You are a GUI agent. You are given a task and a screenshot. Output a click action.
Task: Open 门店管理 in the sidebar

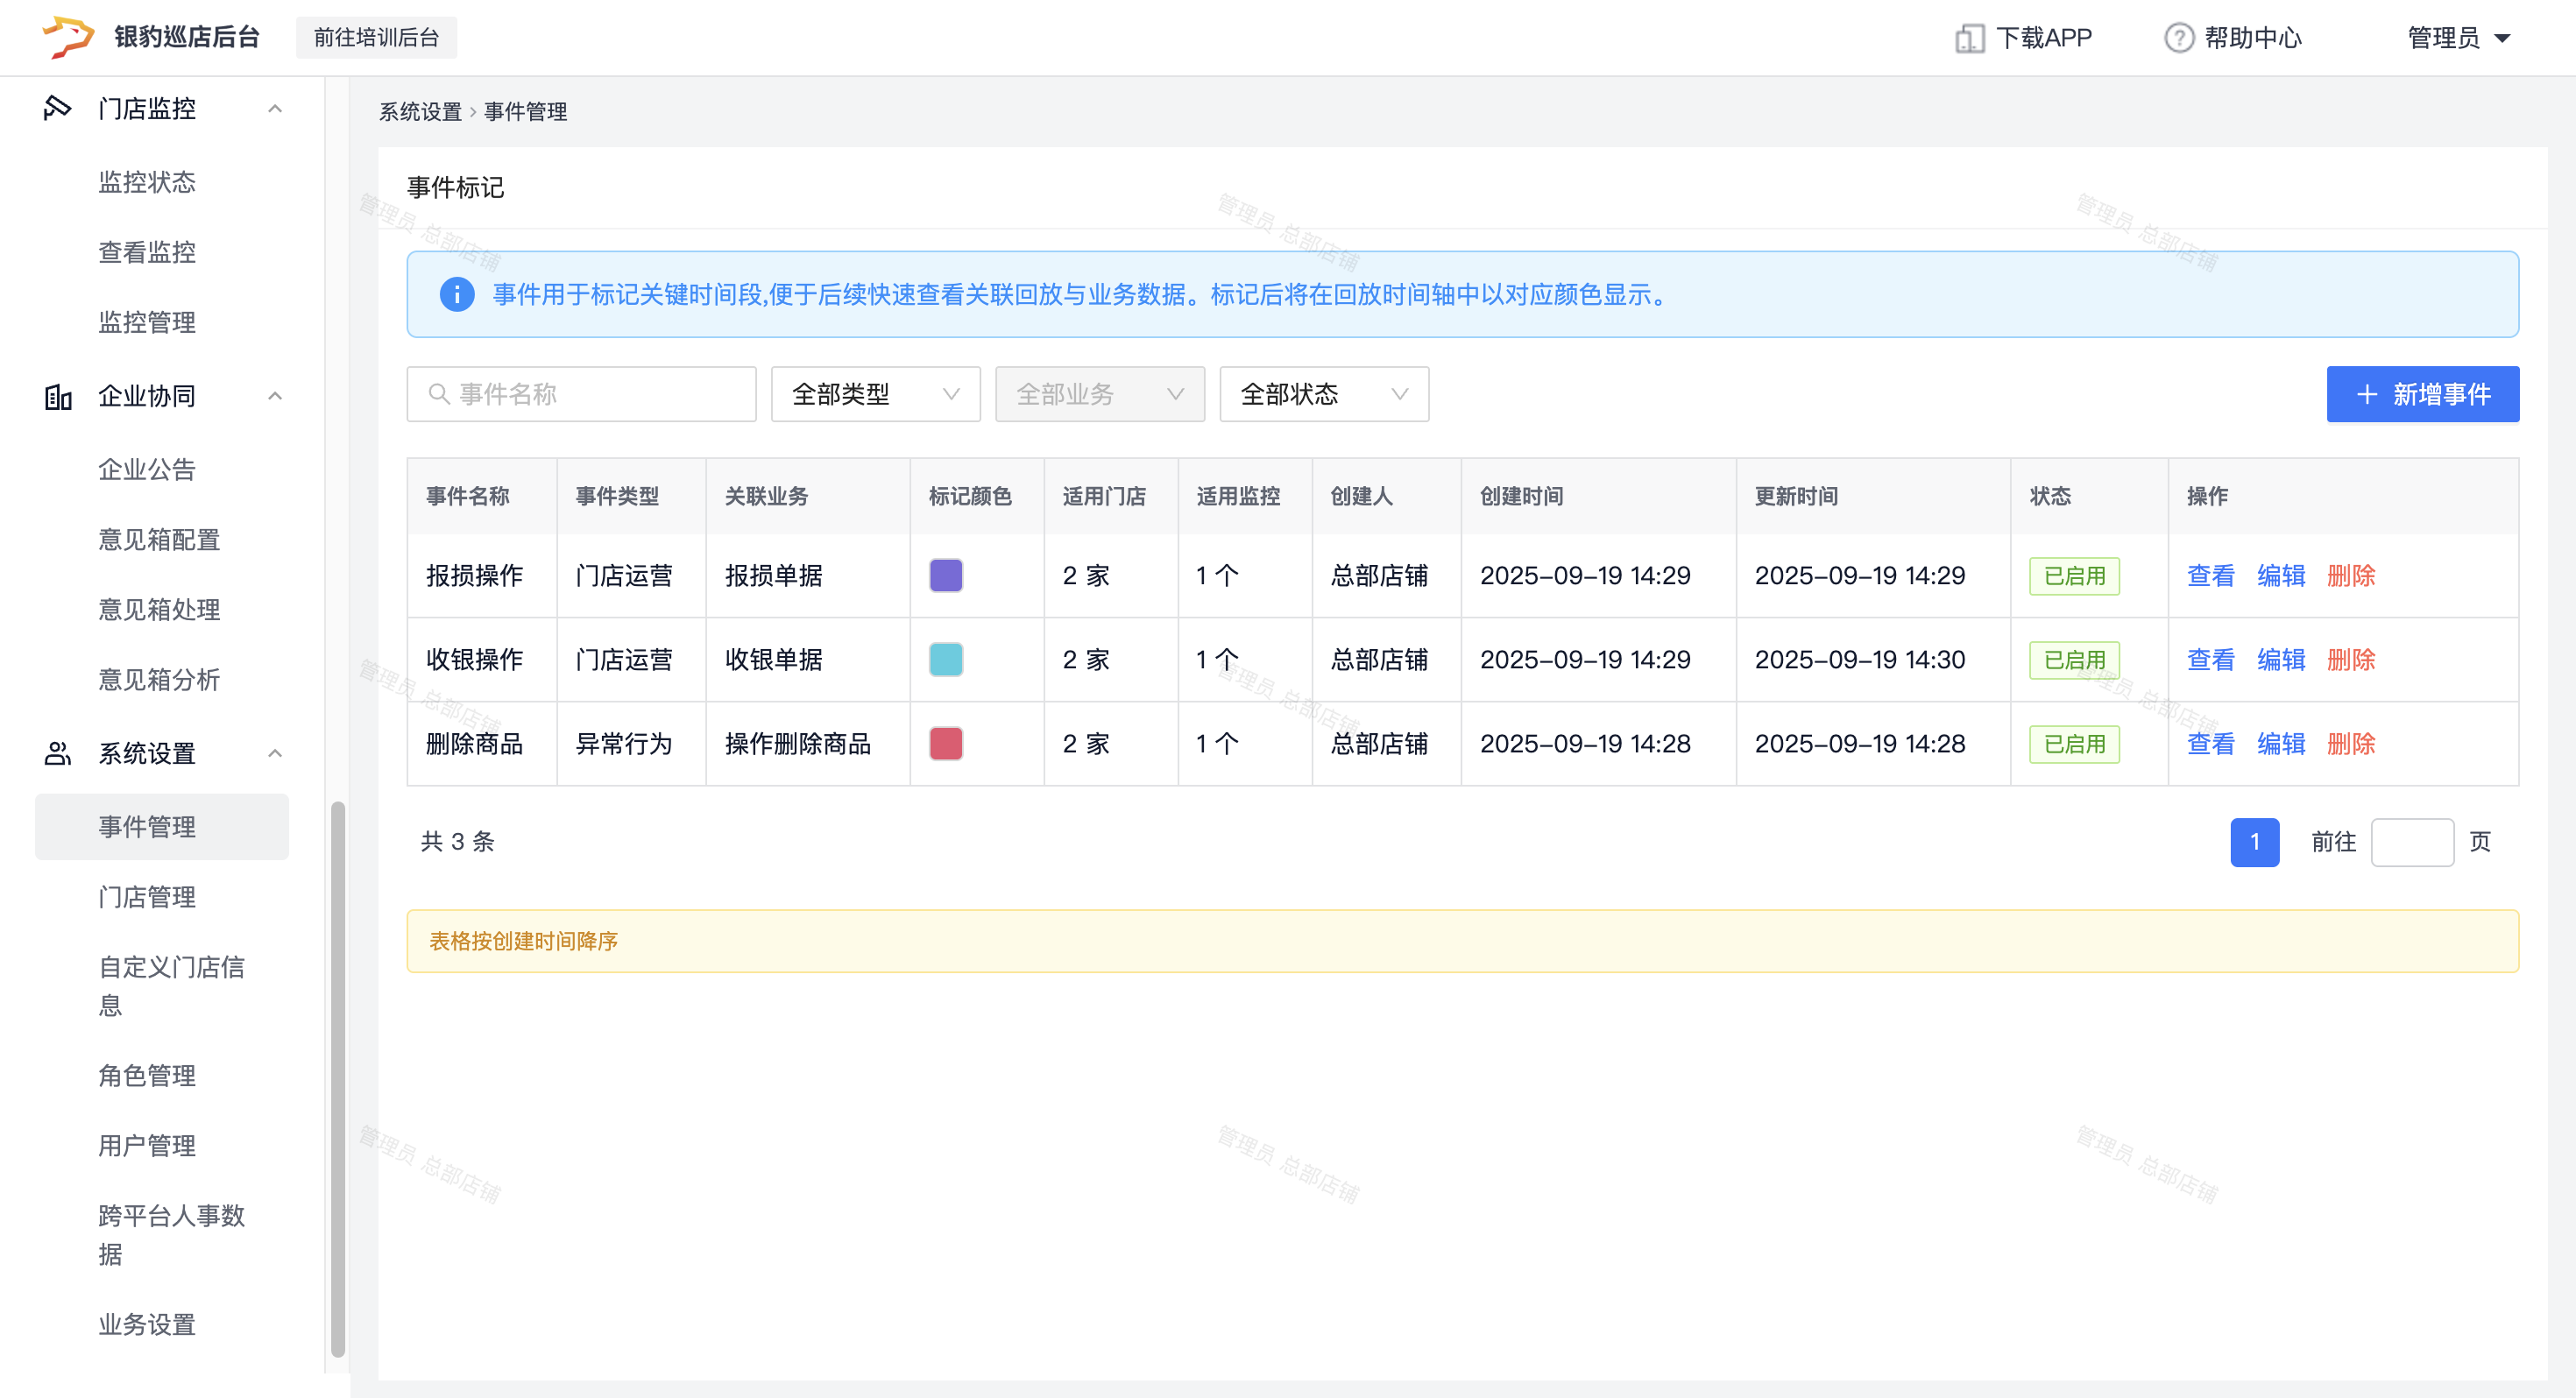[147, 897]
